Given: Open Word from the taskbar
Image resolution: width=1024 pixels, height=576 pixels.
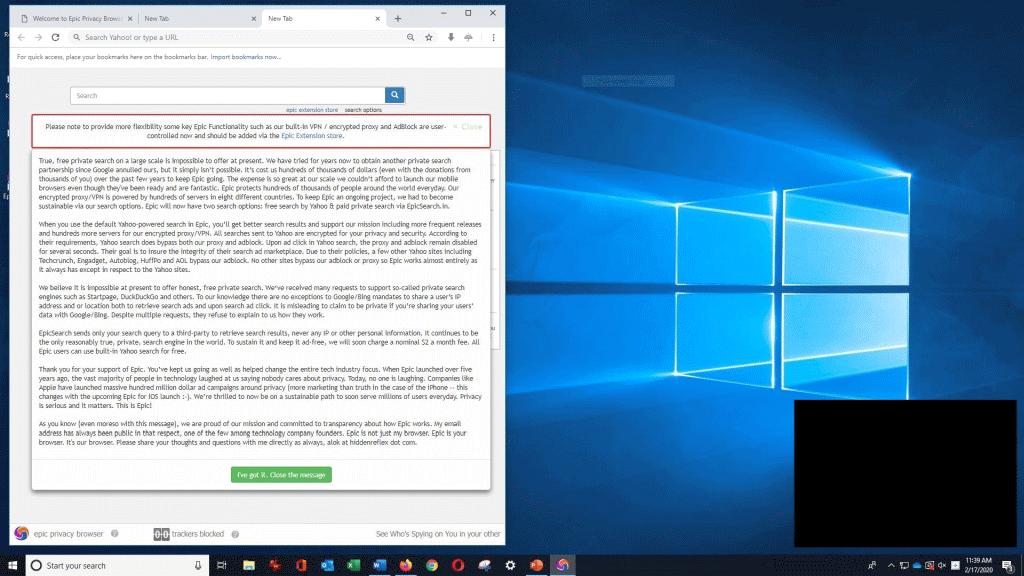Looking at the screenshot, I should point(379,566).
